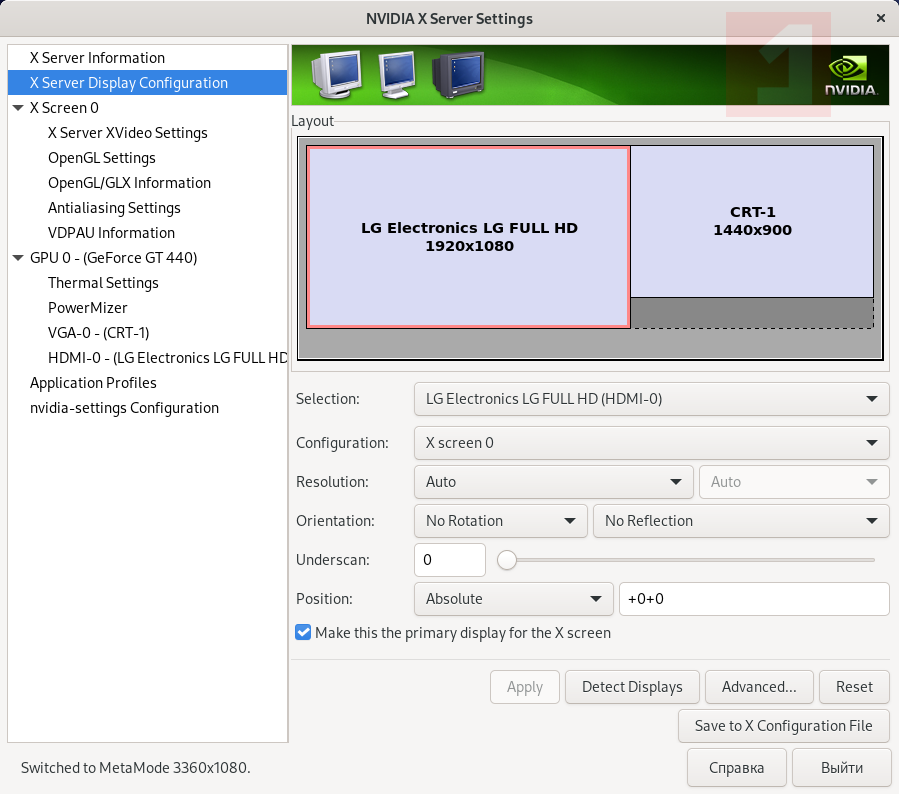This screenshot has width=899, height=794.
Task: Click Detect Displays button
Action: click(x=632, y=687)
